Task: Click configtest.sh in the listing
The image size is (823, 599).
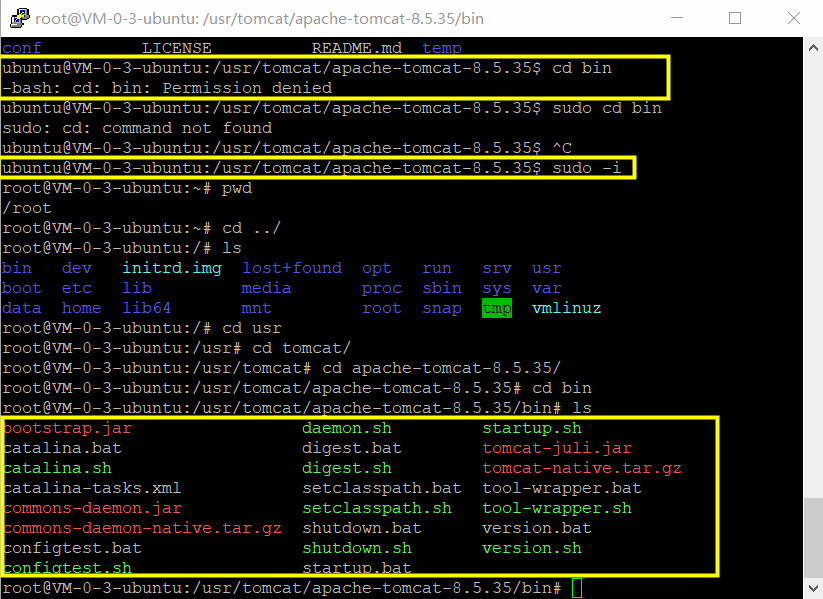Action: [x=67, y=568]
